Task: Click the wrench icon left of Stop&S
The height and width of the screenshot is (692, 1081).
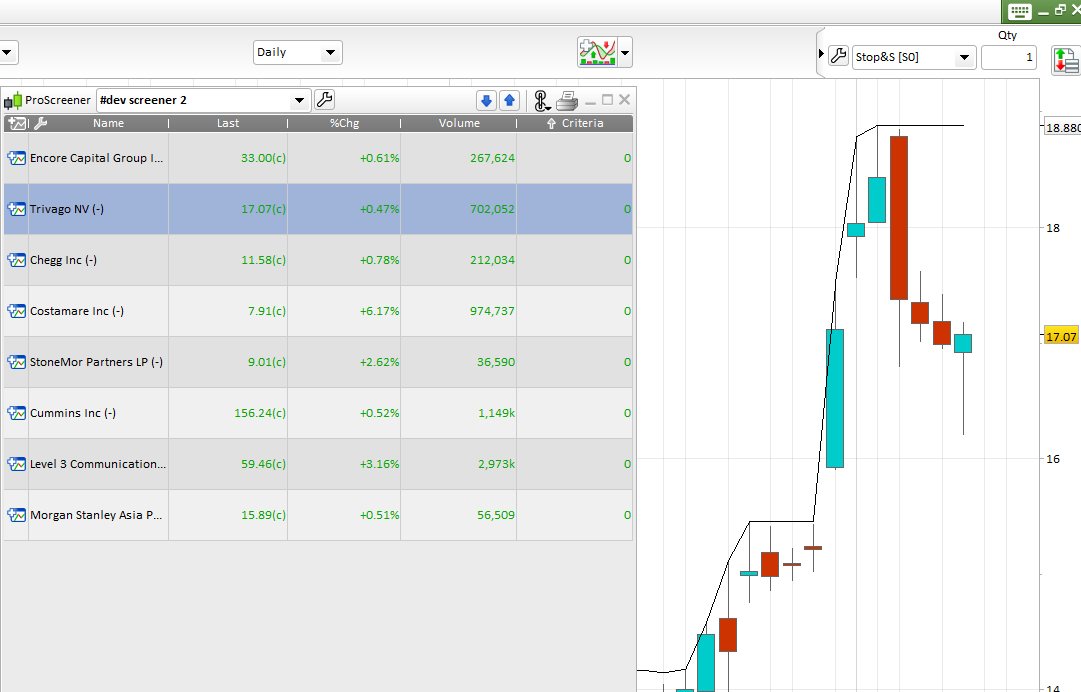Action: (x=838, y=56)
